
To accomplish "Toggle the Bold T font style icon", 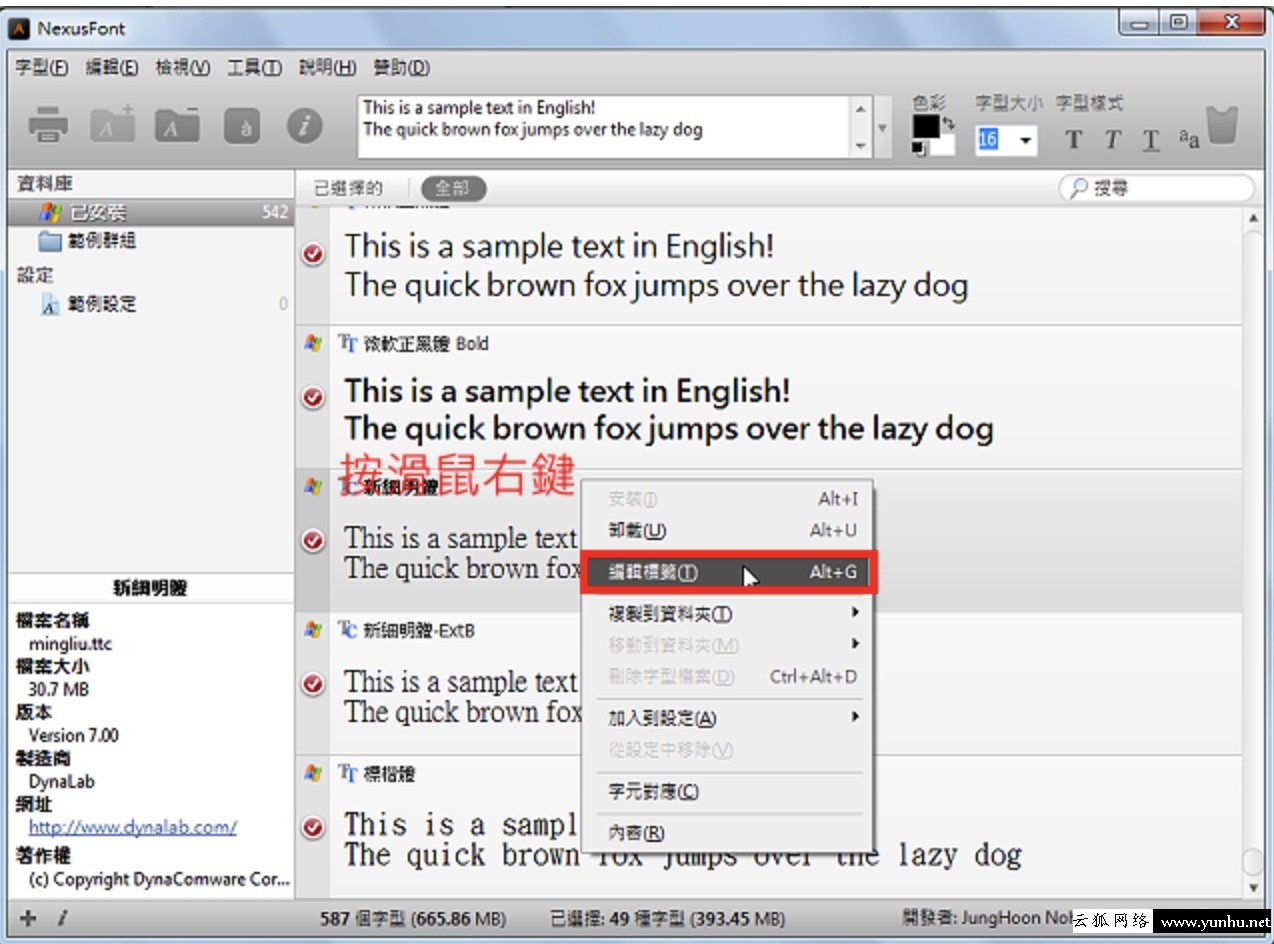I will 1074,140.
